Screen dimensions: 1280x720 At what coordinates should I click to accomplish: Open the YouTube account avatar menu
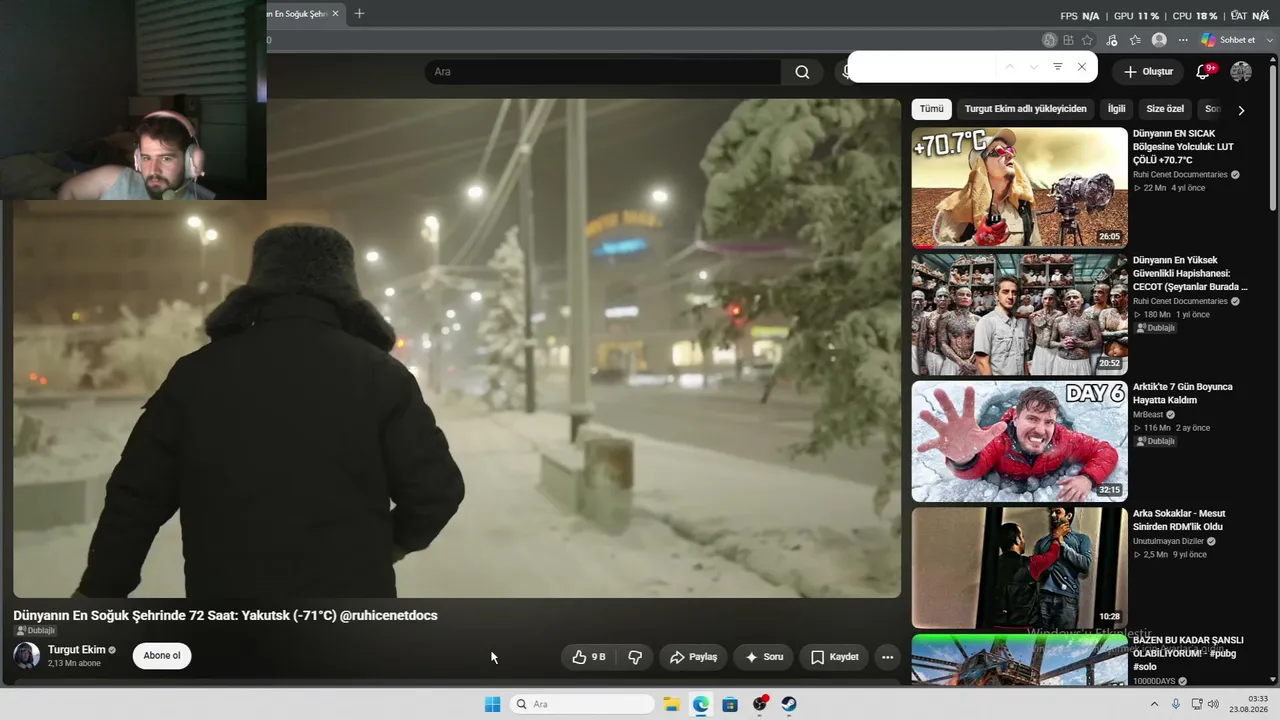pos(1241,72)
